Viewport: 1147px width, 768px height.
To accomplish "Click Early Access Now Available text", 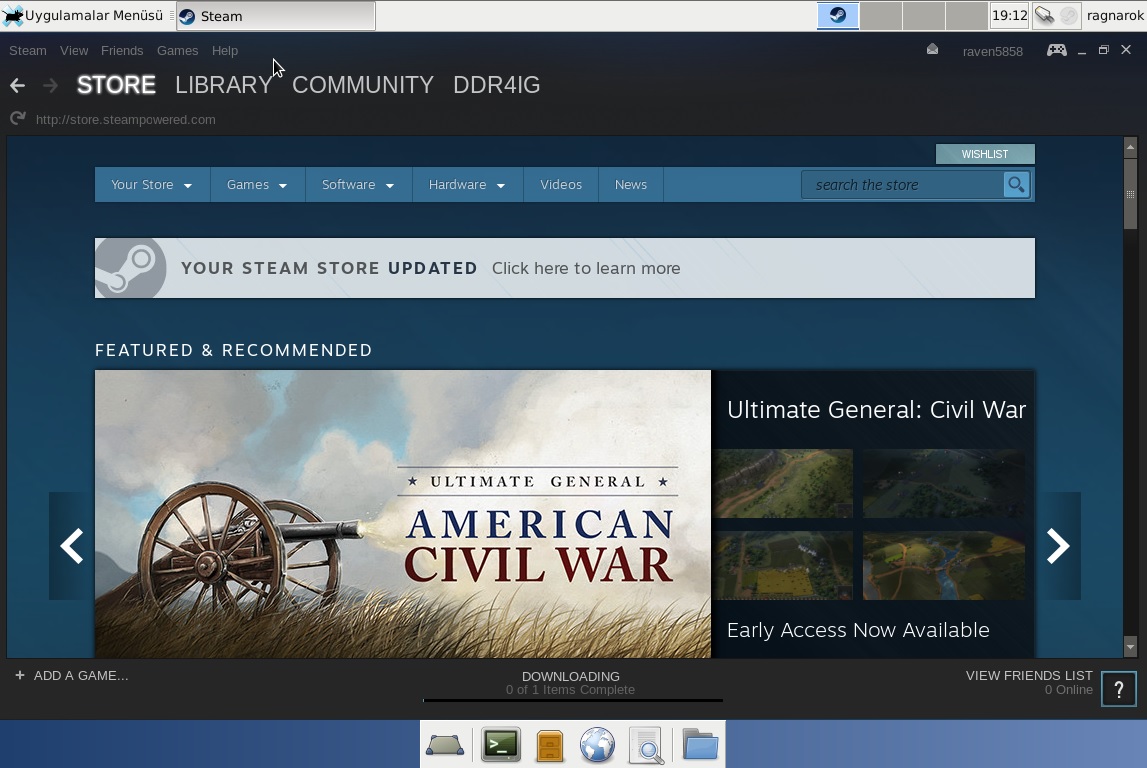I will [x=858, y=630].
